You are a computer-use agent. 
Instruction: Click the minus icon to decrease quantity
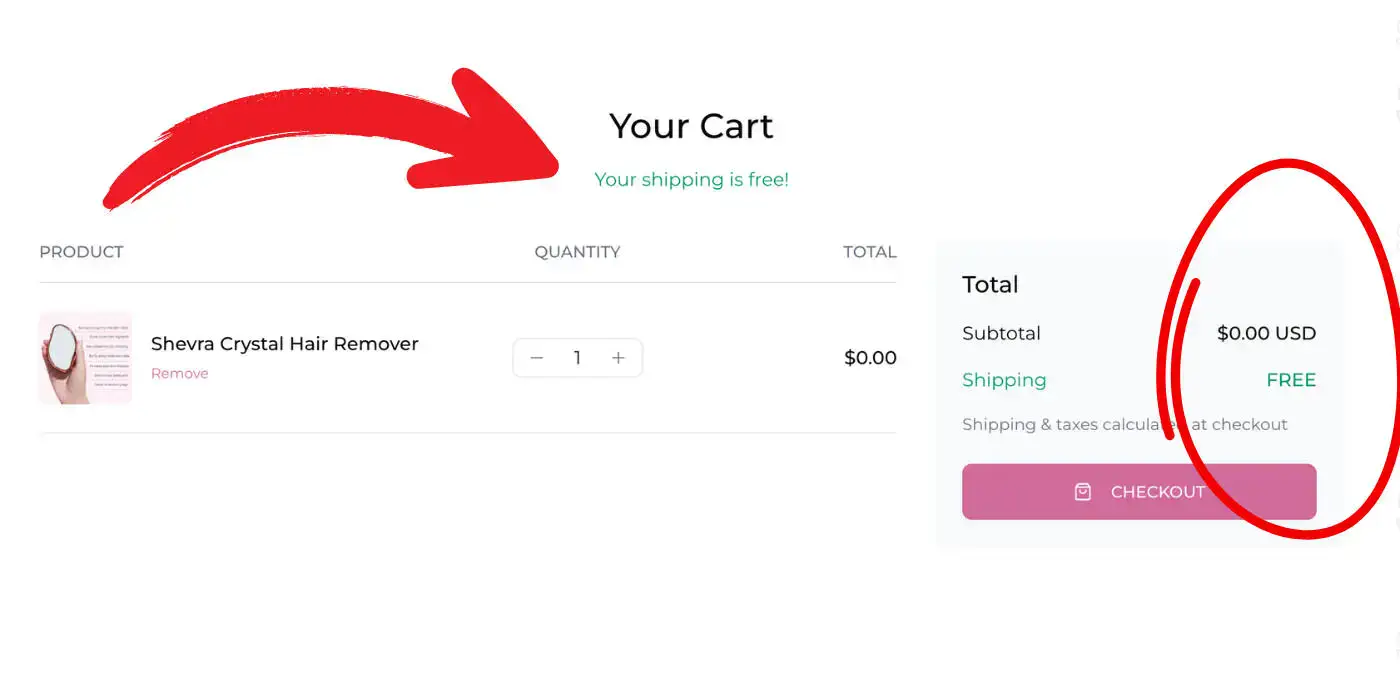pos(537,358)
